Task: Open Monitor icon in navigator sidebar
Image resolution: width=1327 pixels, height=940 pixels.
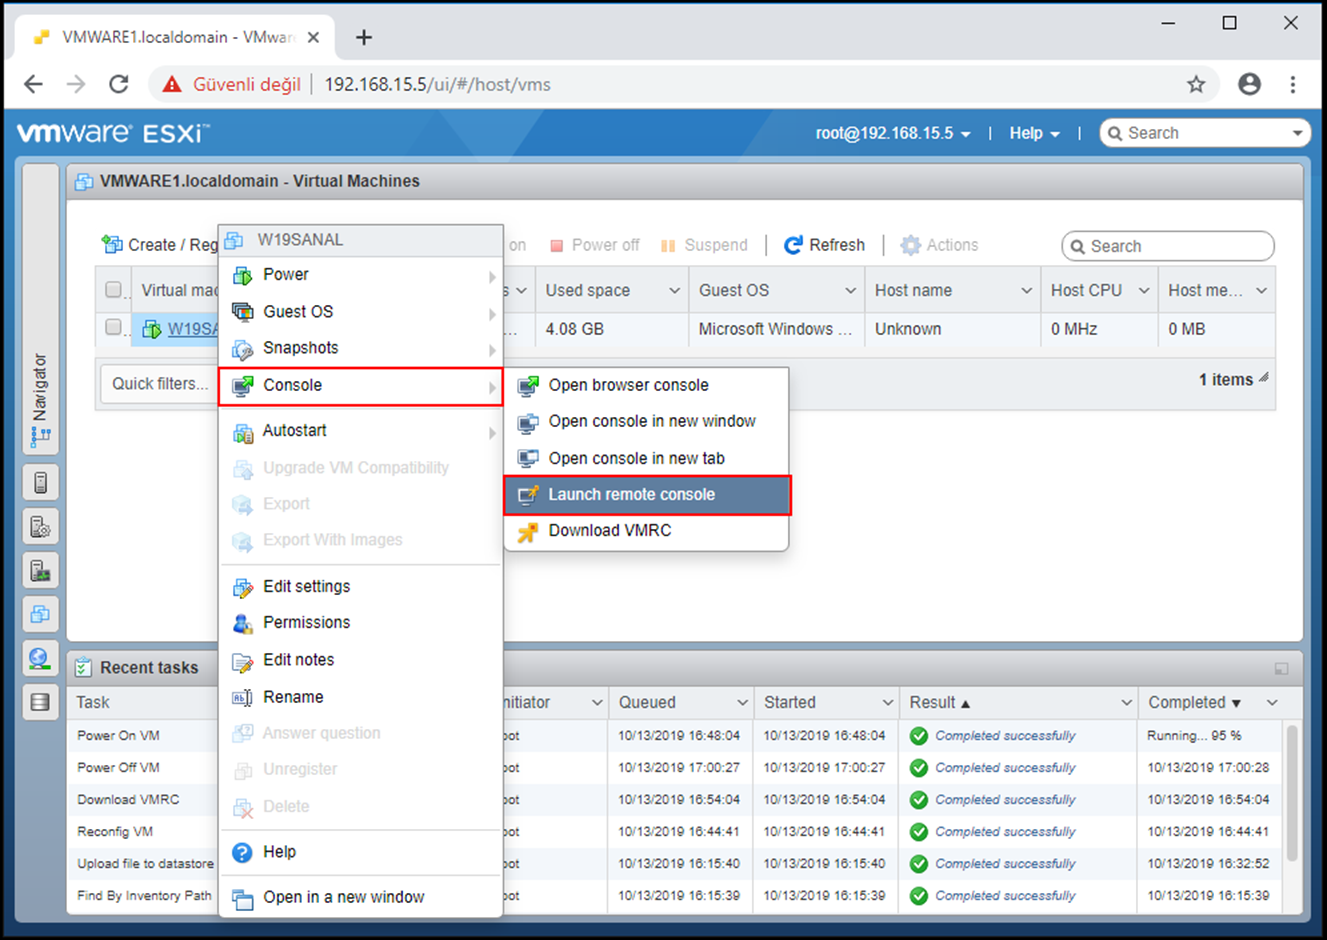Action: click(x=40, y=571)
